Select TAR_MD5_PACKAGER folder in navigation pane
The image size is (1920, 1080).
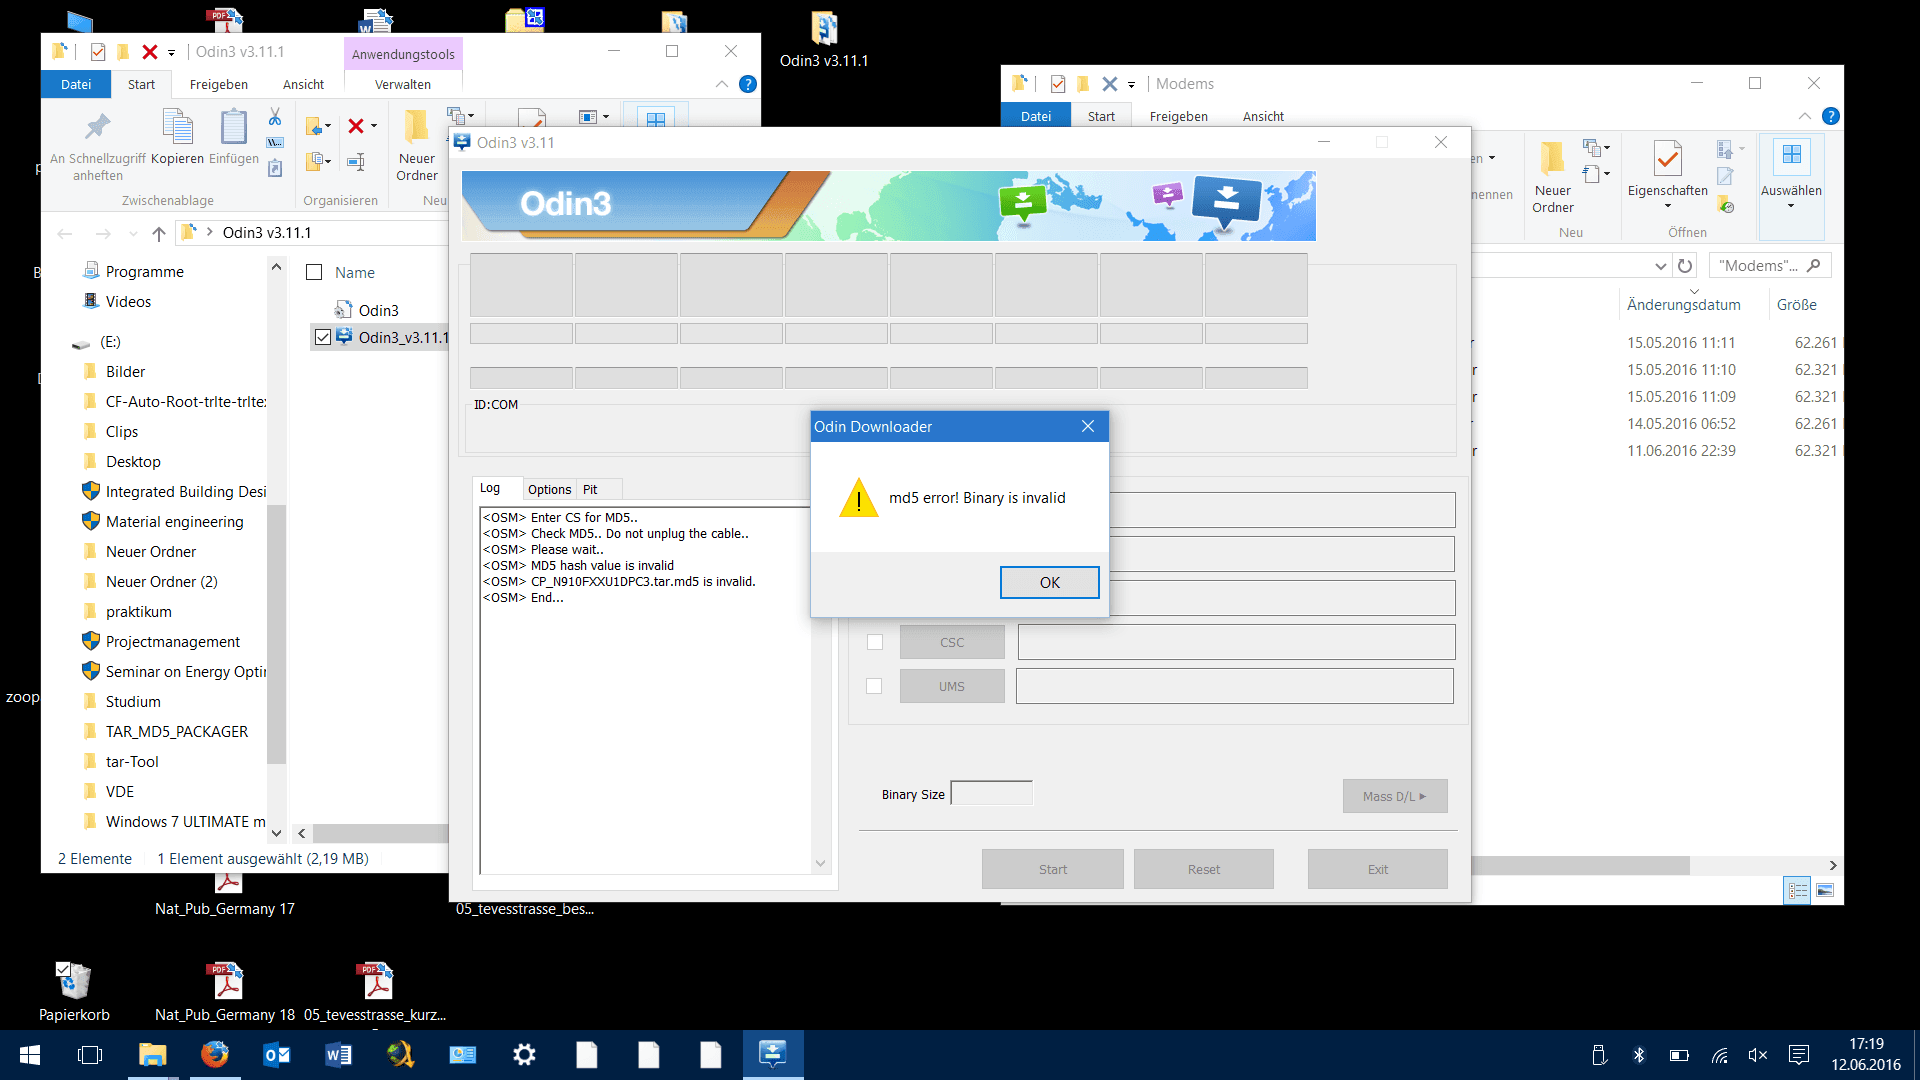pos(176,732)
